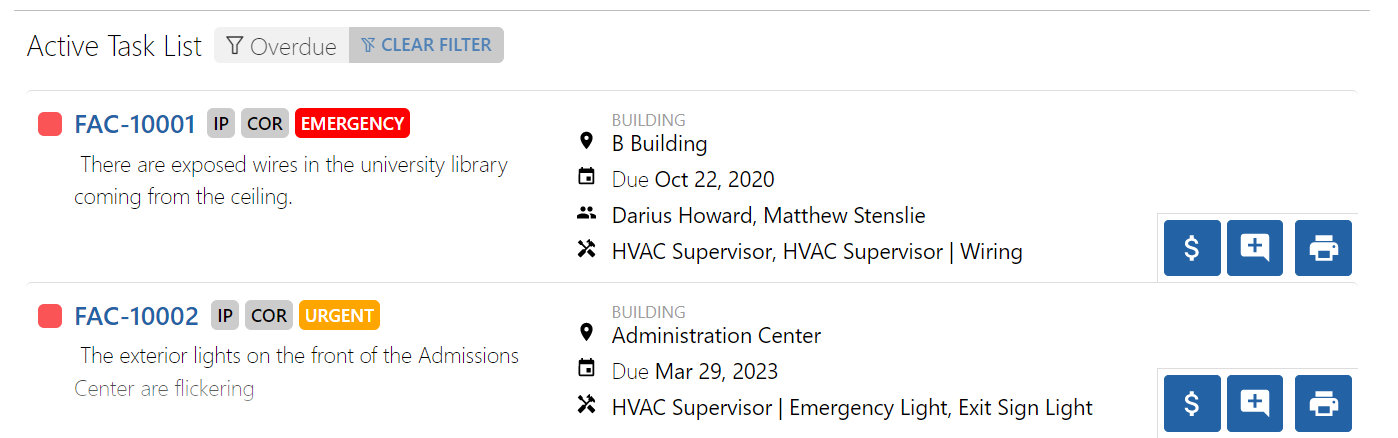This screenshot has height=438, width=1398.
Task: Open the FAC-10002 task link
Action: pyautogui.click(x=136, y=317)
